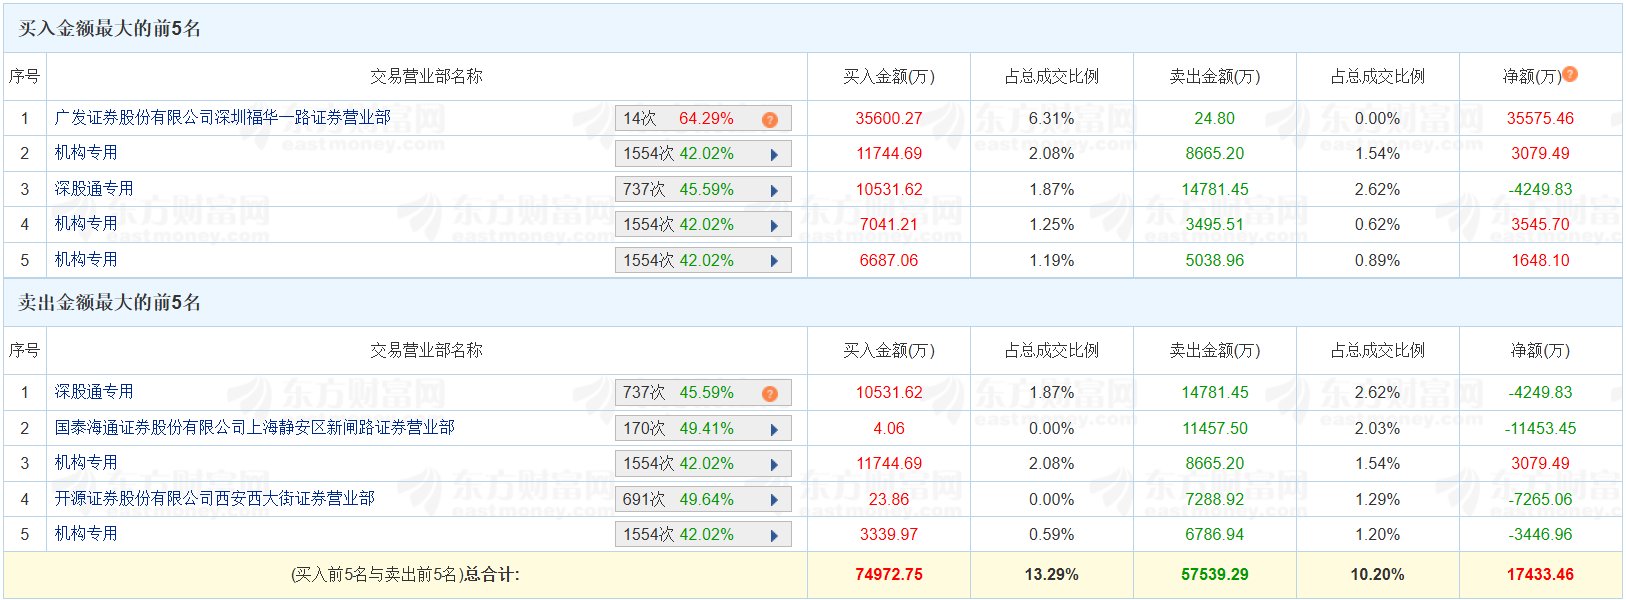
Task: Expand the 691次 49.64% stats box
Action: tap(702, 500)
